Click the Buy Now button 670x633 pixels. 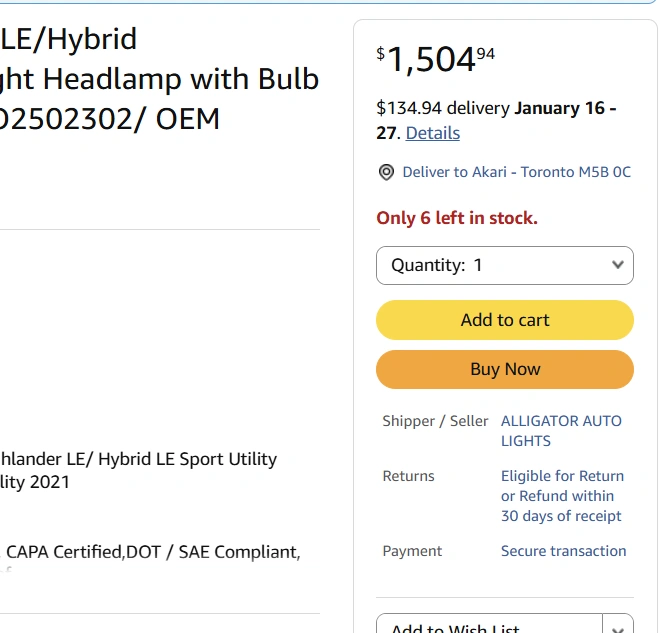(505, 369)
